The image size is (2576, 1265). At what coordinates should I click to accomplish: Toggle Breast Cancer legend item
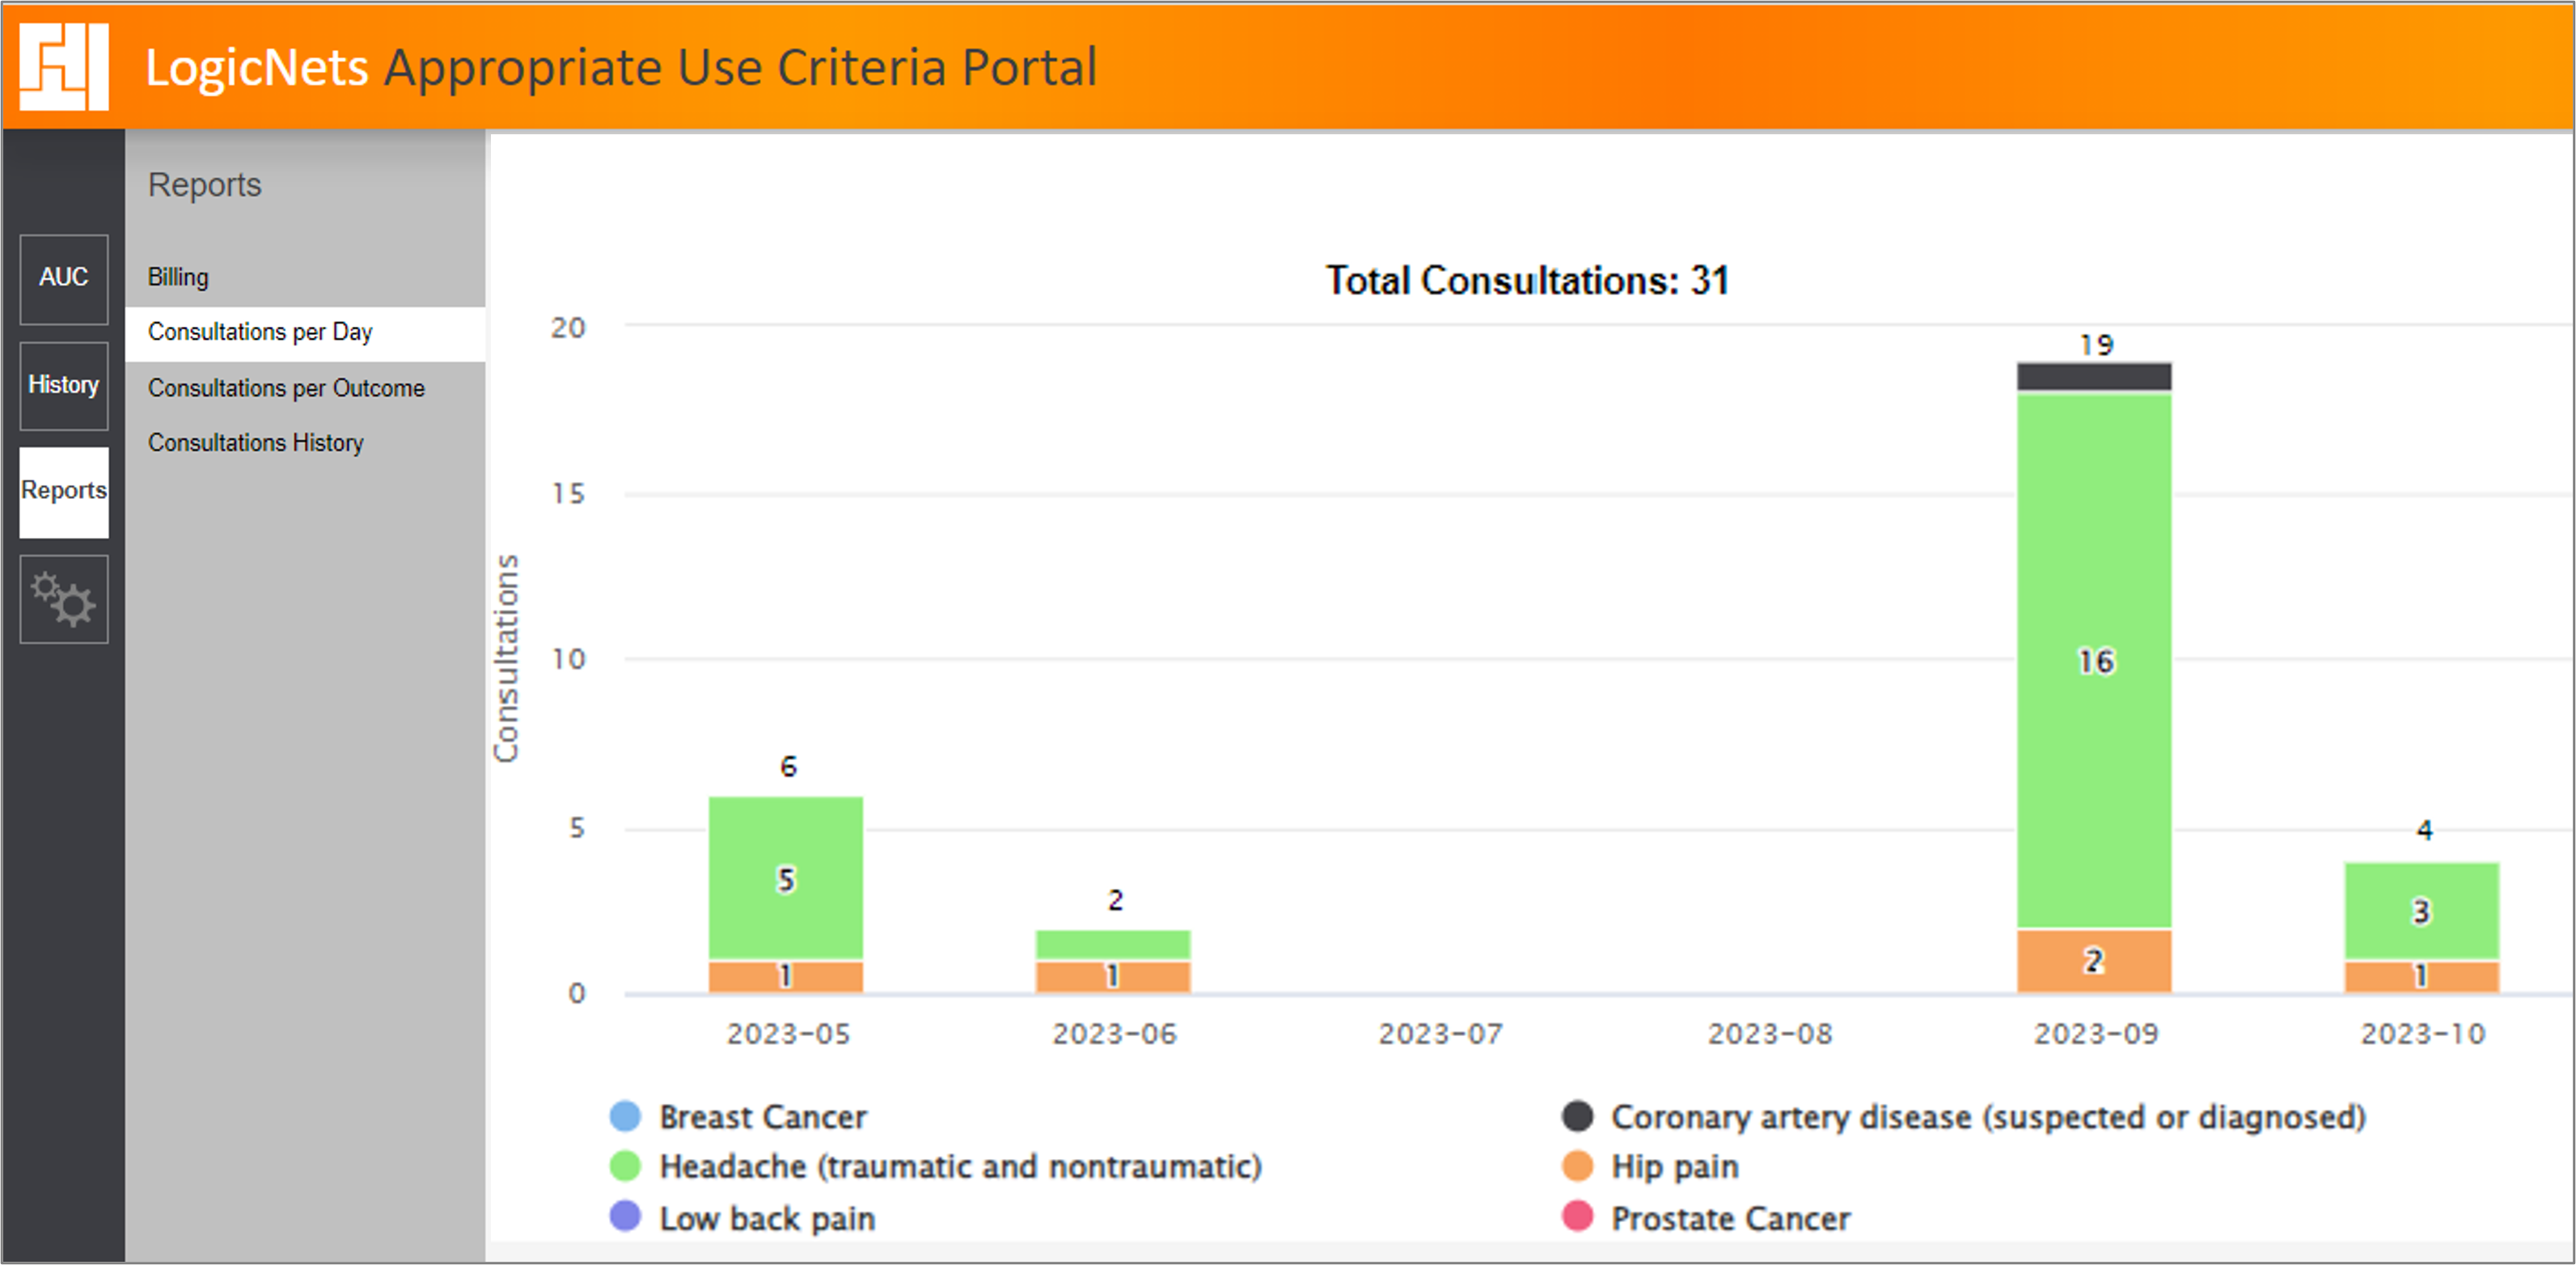pyautogui.click(x=739, y=1116)
